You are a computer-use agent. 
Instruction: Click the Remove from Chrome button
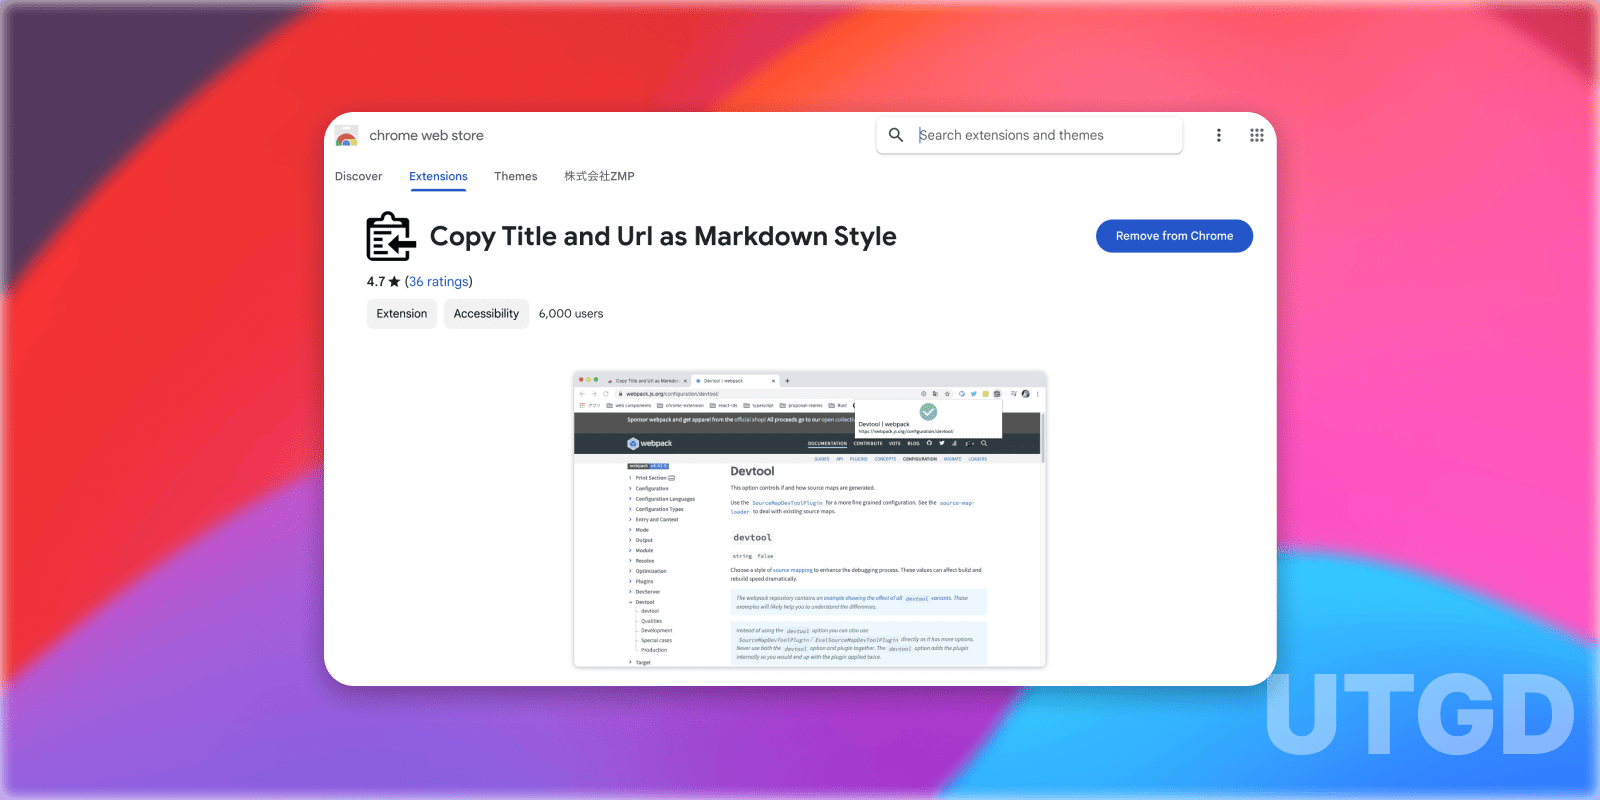coord(1174,236)
